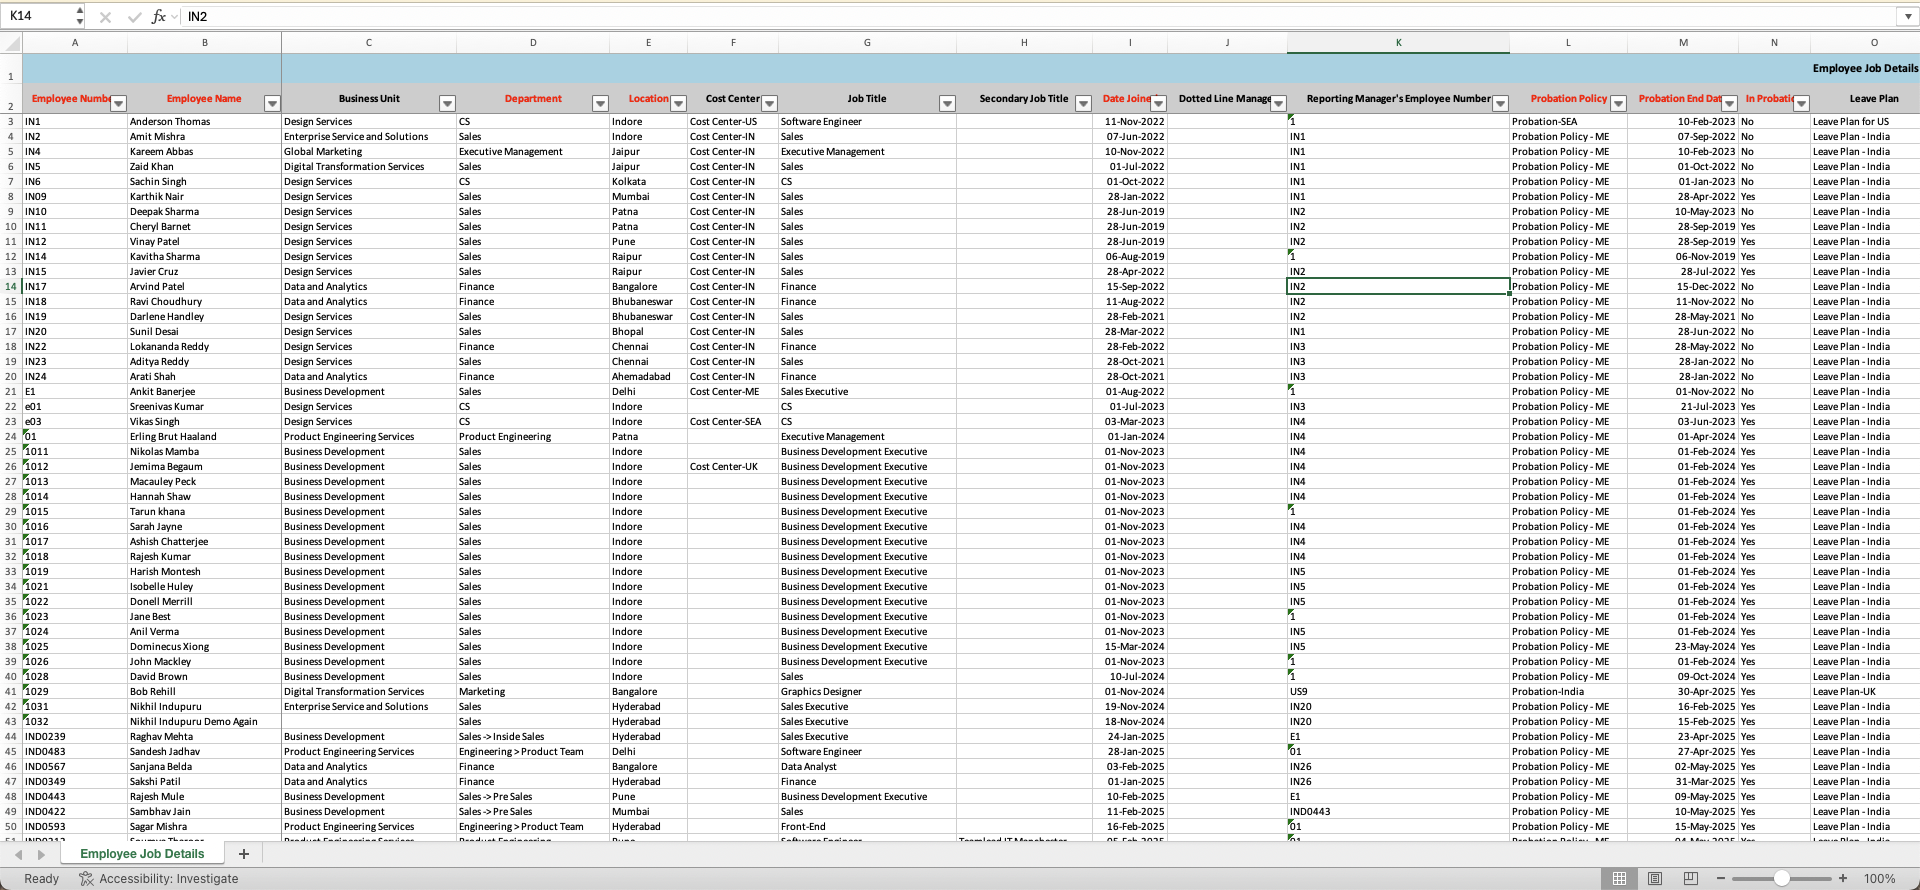Click the Insert Function fx icon
Viewport: 1920px width, 890px height.
158,17
